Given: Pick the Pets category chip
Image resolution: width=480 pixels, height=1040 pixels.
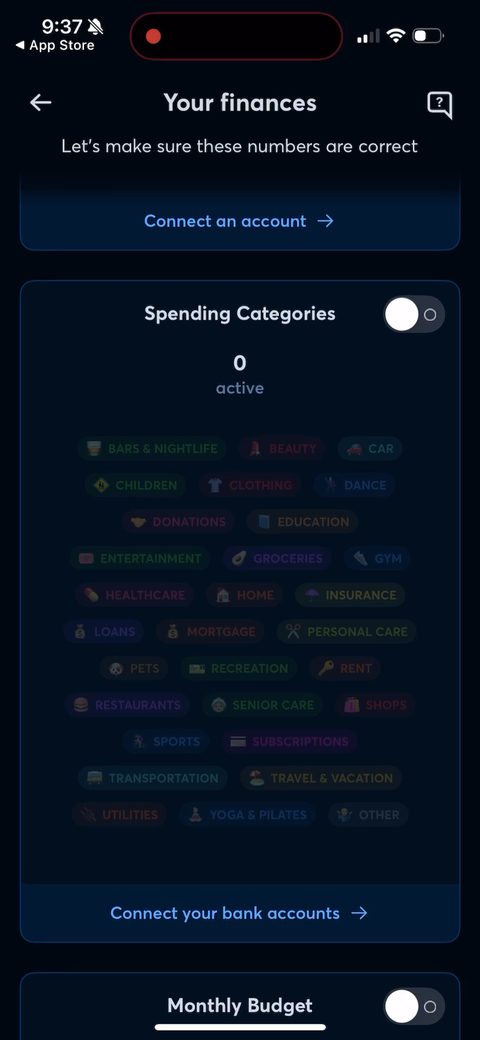Looking at the screenshot, I should pyautogui.click(x=134, y=669).
